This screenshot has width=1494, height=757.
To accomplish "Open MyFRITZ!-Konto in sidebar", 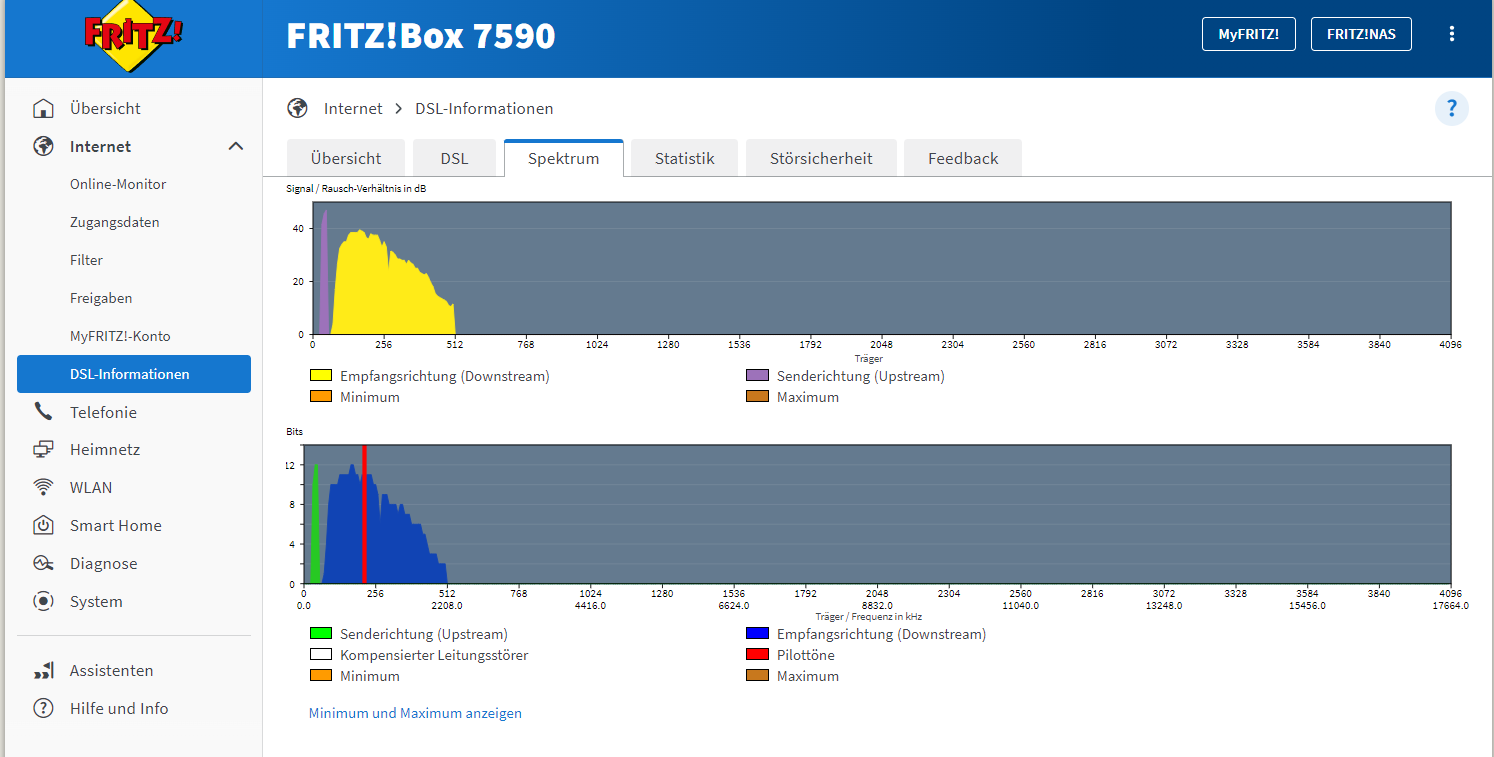I will [x=120, y=336].
